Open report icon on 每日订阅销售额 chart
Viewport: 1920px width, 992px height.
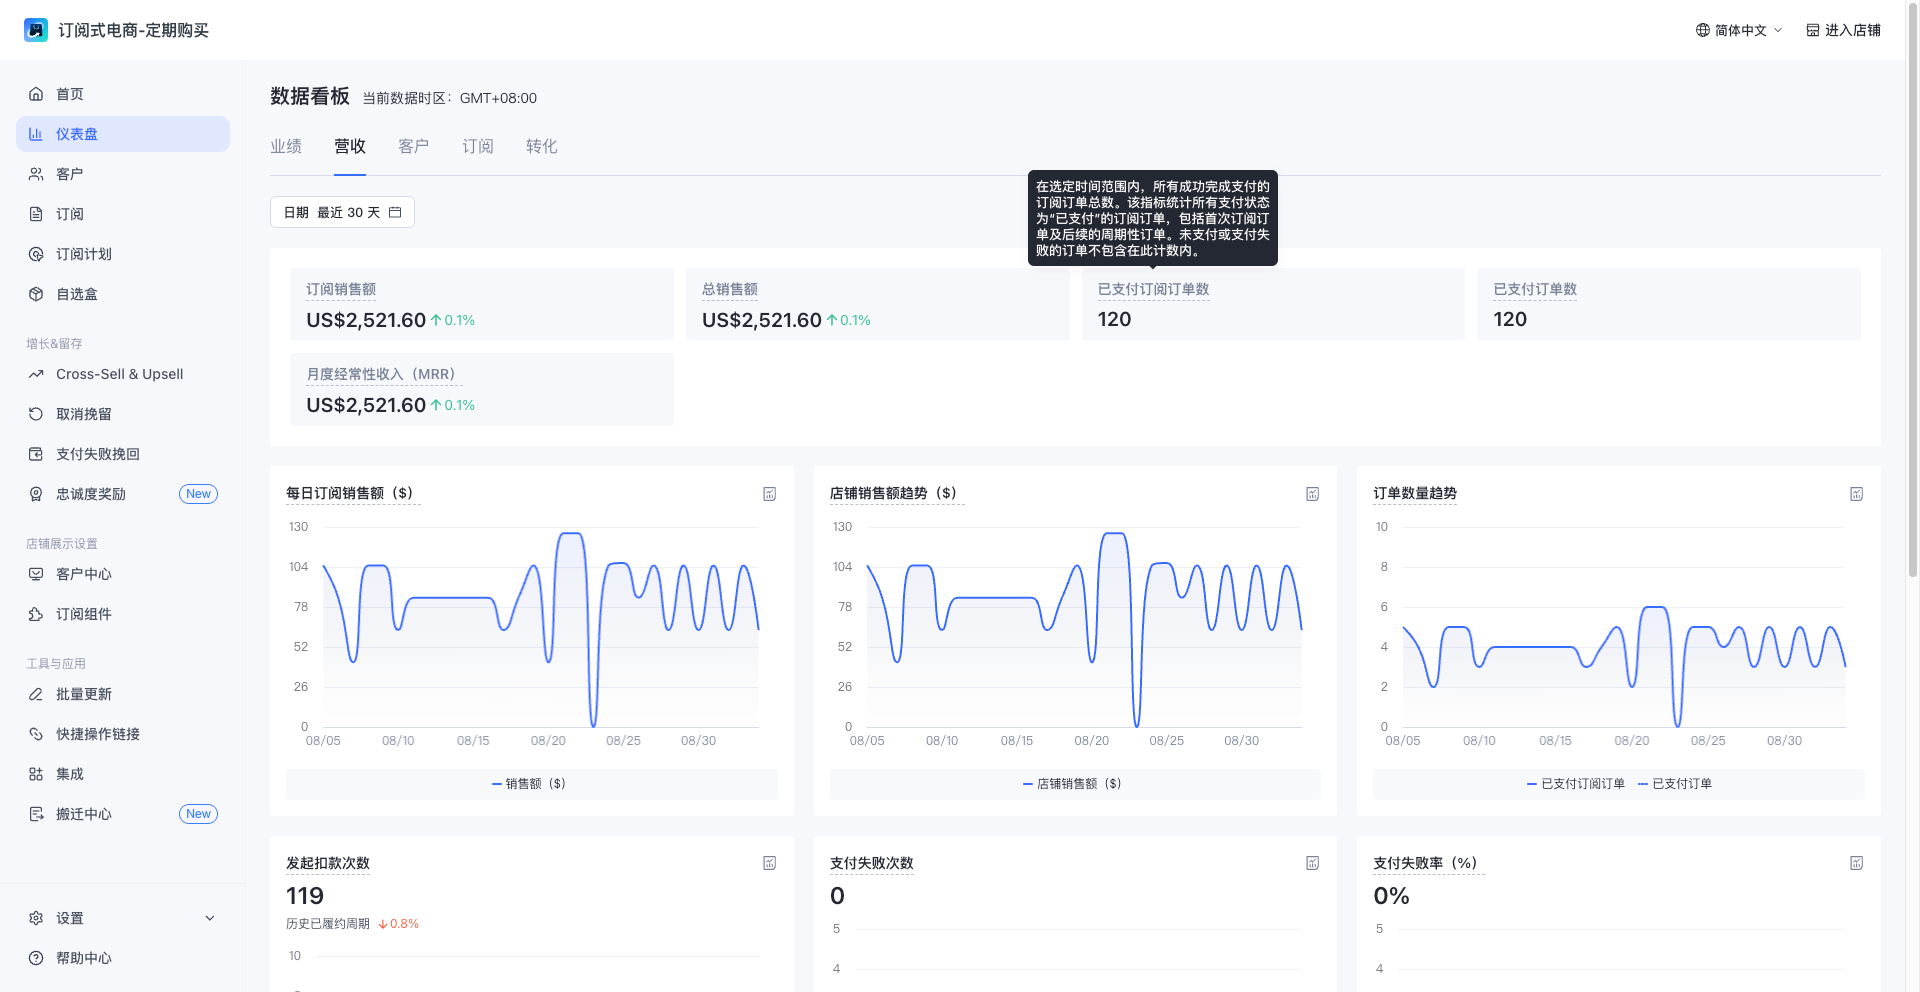[770, 494]
